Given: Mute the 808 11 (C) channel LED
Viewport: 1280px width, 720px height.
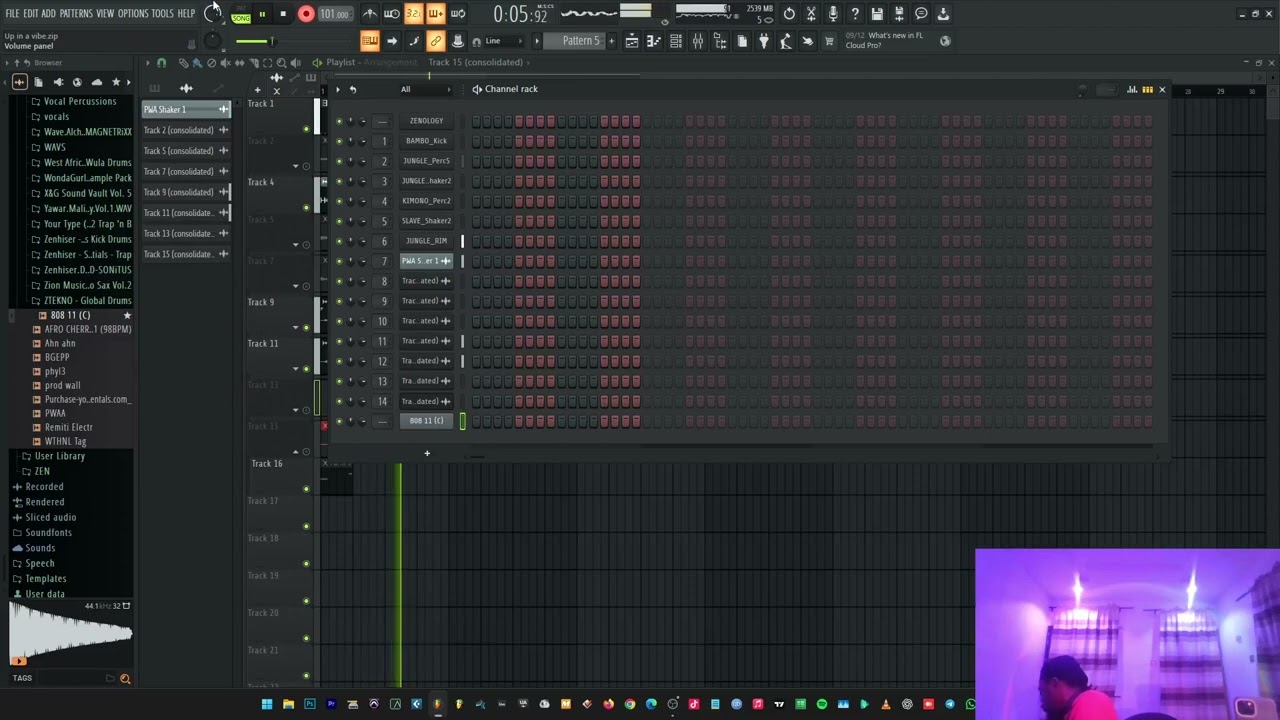Looking at the screenshot, I should pos(339,421).
